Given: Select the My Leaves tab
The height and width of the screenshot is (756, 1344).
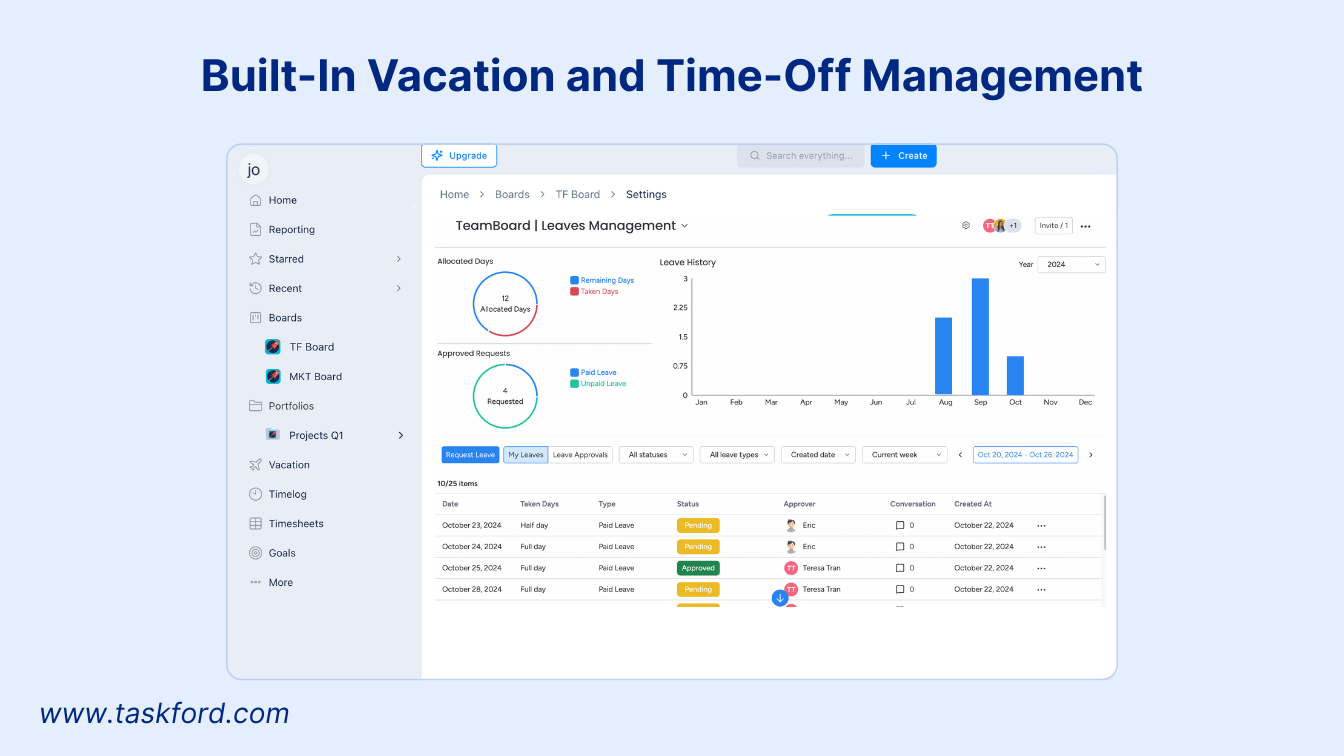Looking at the screenshot, I should coord(525,455).
